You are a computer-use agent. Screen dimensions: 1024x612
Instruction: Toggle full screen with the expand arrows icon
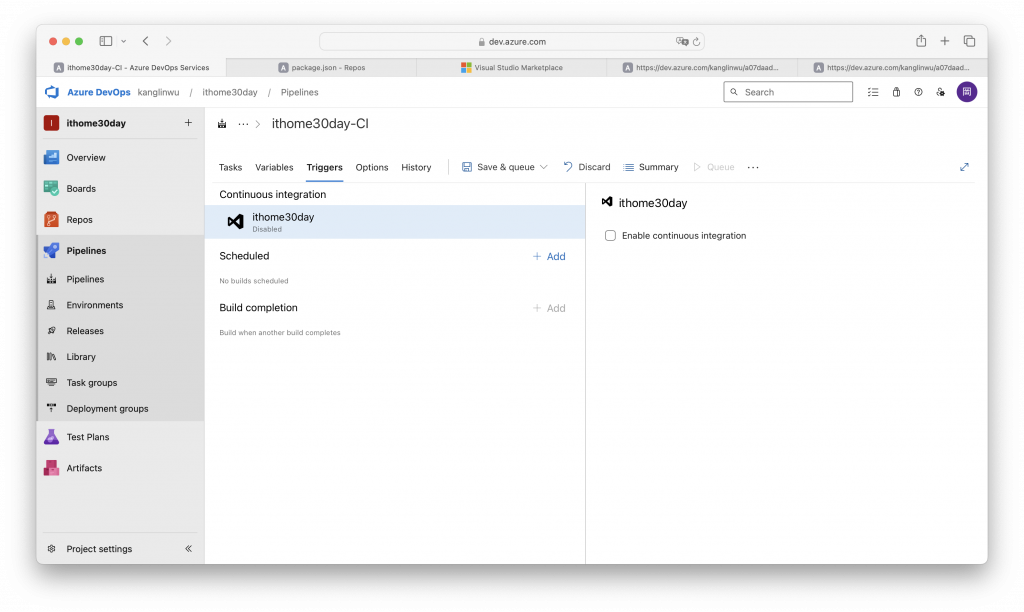[x=964, y=167]
